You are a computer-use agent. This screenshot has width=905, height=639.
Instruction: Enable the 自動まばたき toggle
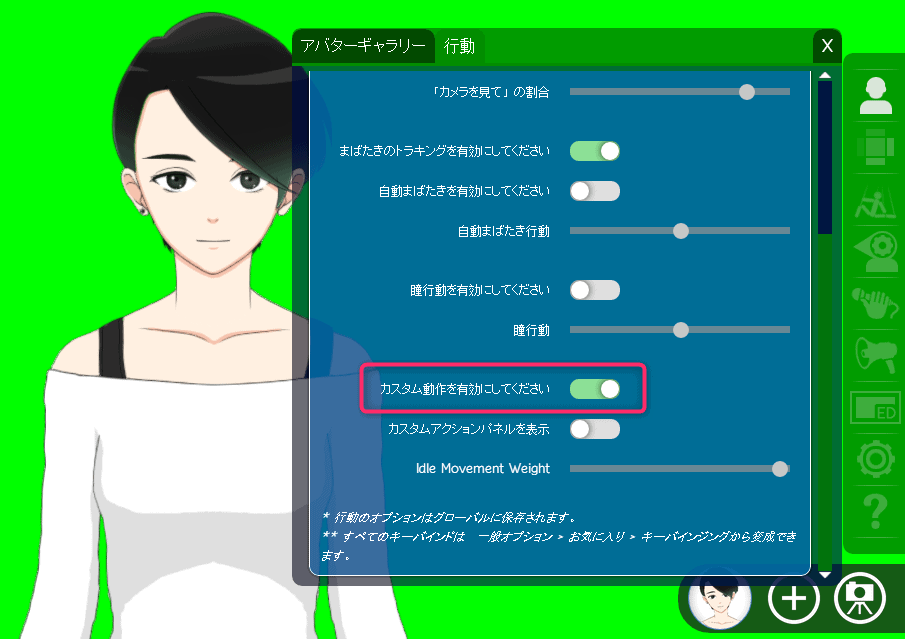pos(595,191)
